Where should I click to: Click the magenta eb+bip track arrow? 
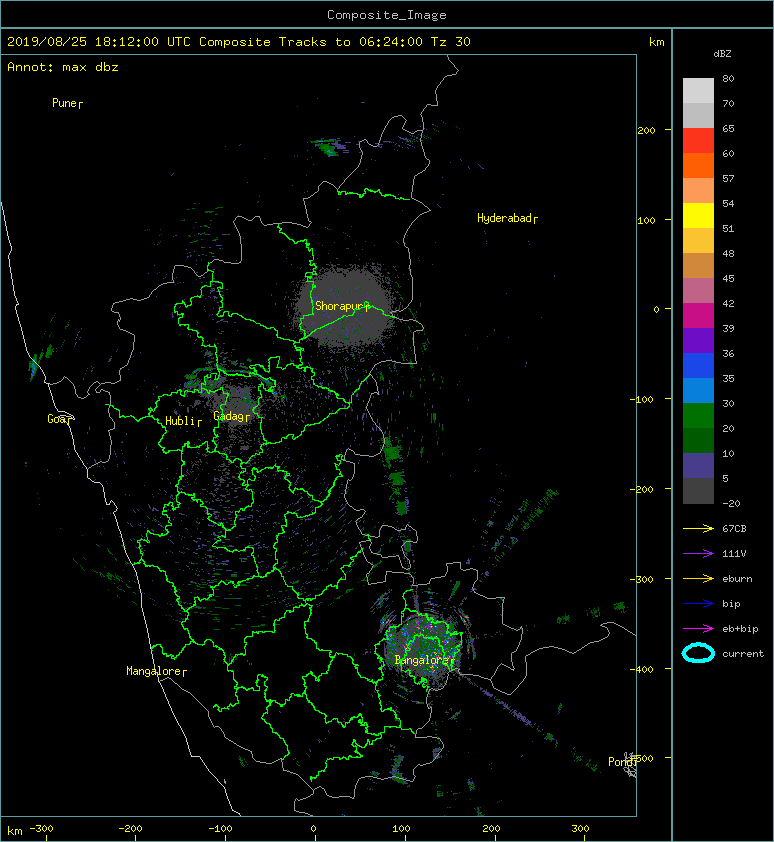(698, 629)
